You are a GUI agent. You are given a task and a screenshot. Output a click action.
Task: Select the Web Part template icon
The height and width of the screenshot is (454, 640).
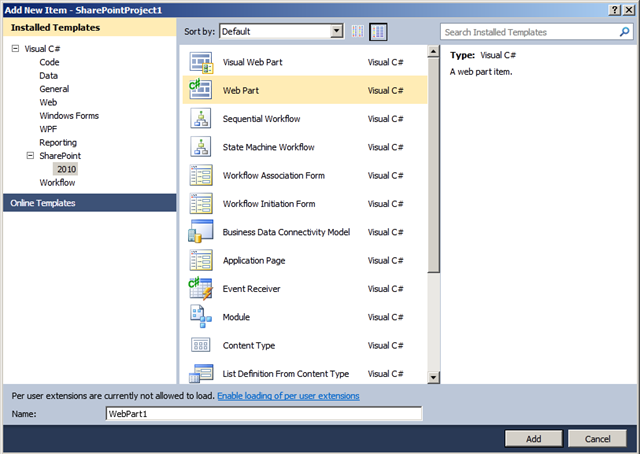coord(200,89)
